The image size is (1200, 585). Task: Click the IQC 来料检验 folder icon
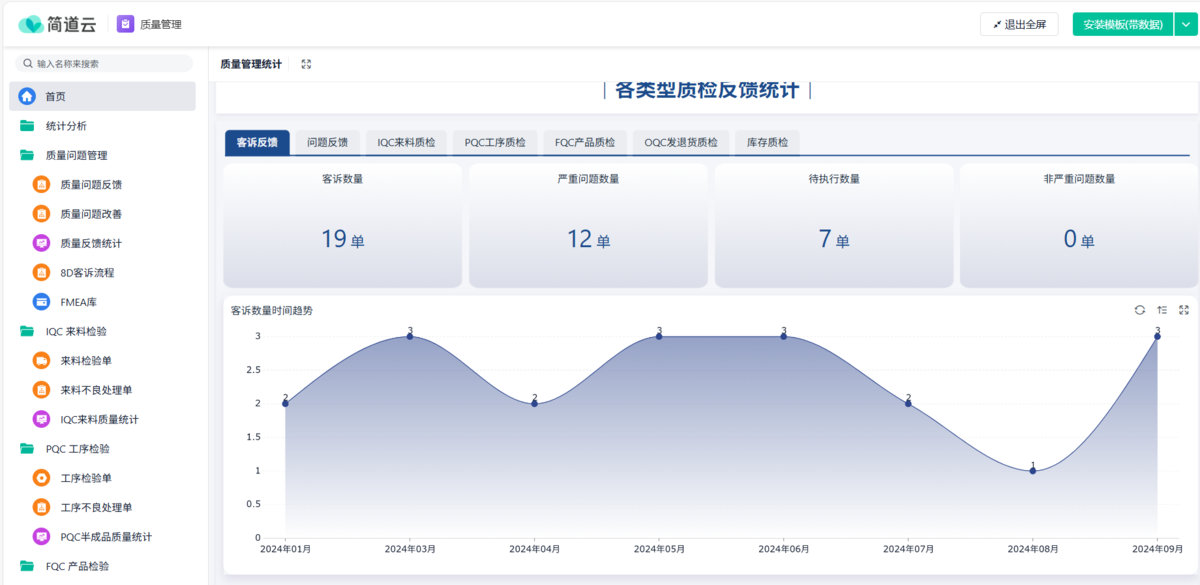[27, 331]
